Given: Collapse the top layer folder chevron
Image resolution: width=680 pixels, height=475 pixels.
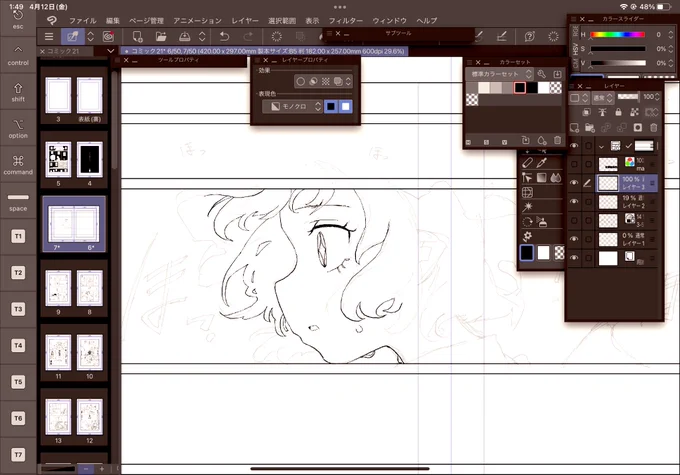Looking at the screenshot, I should 602,147.
